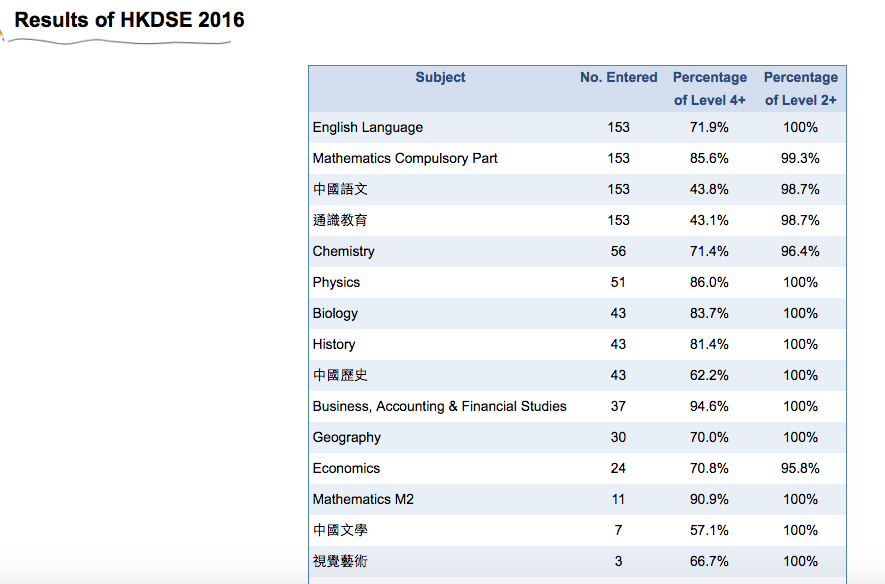Click the 'Subject' column header
Screen dimensions: 885x584
click(440, 77)
